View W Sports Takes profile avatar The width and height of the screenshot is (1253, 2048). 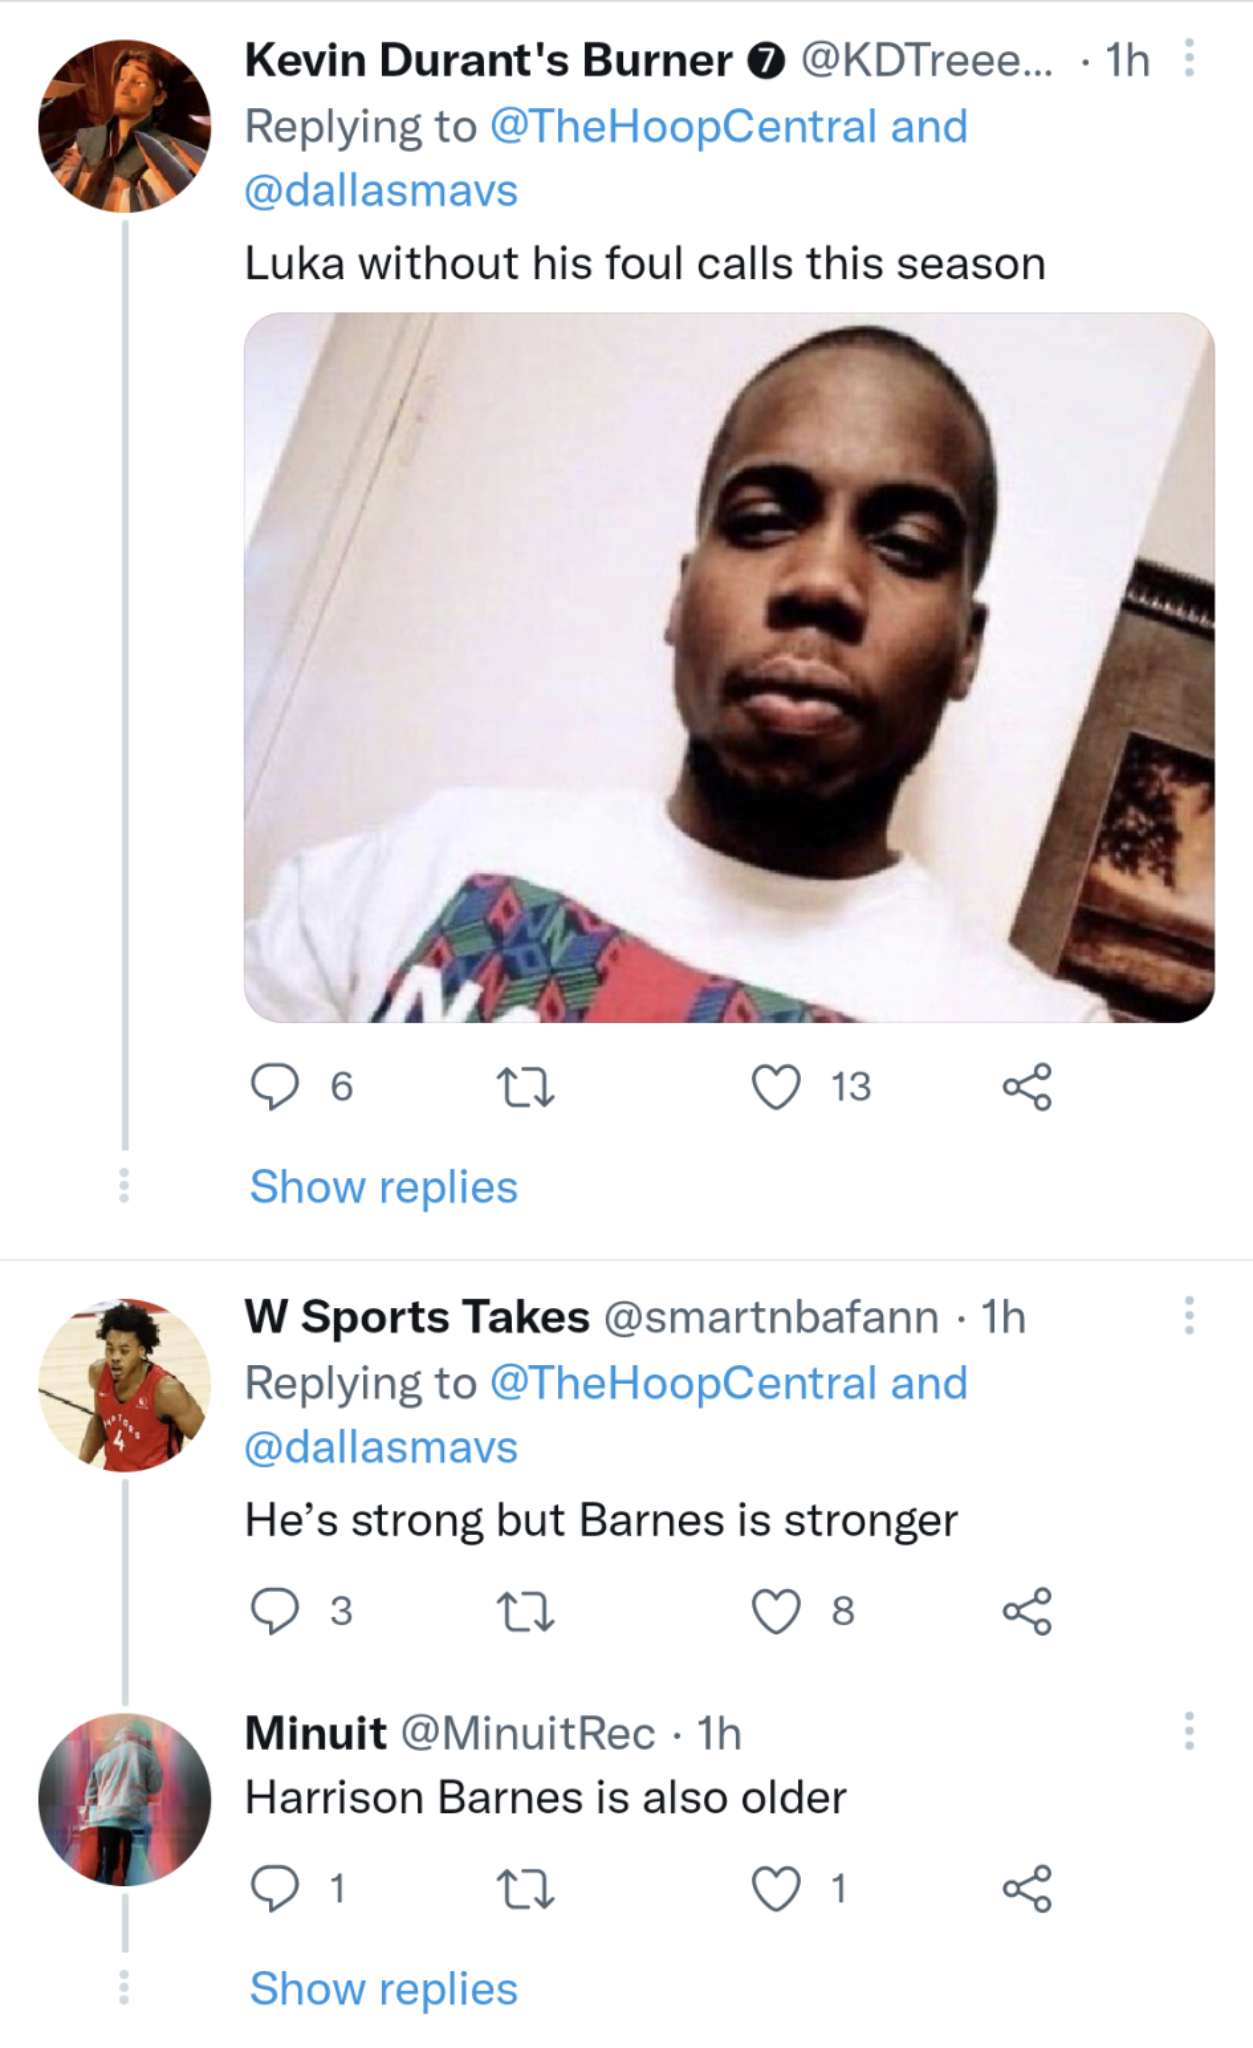(125, 1385)
